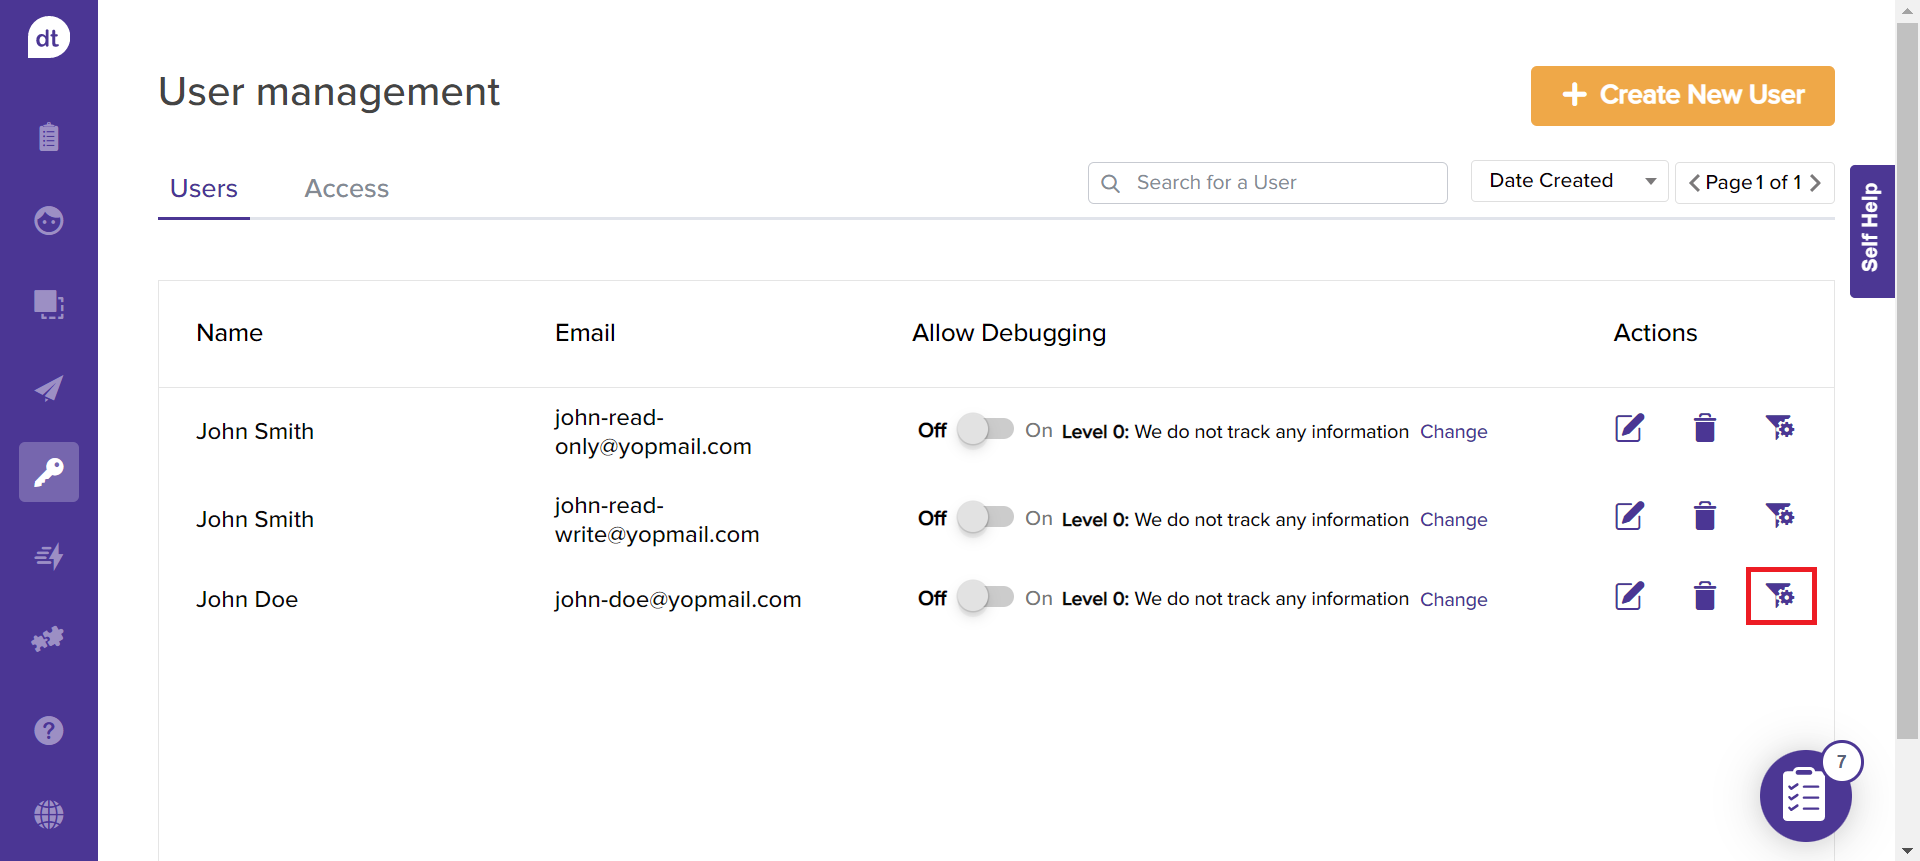1920x861 pixels.
Task: Click the key icon in sidebar
Action: pos(48,472)
